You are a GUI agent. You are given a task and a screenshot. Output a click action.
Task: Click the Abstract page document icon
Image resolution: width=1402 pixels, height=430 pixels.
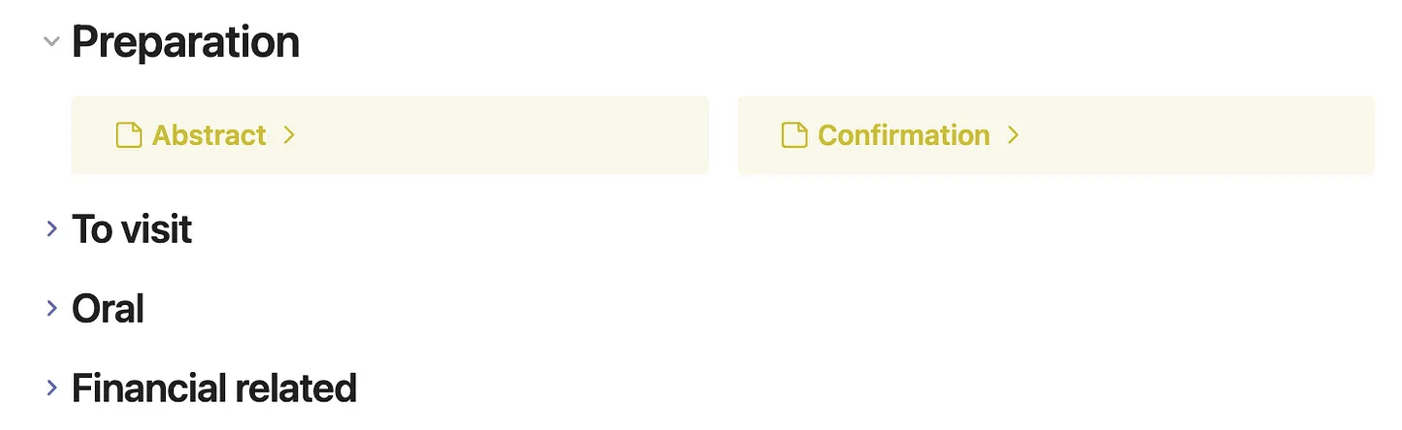click(x=128, y=135)
